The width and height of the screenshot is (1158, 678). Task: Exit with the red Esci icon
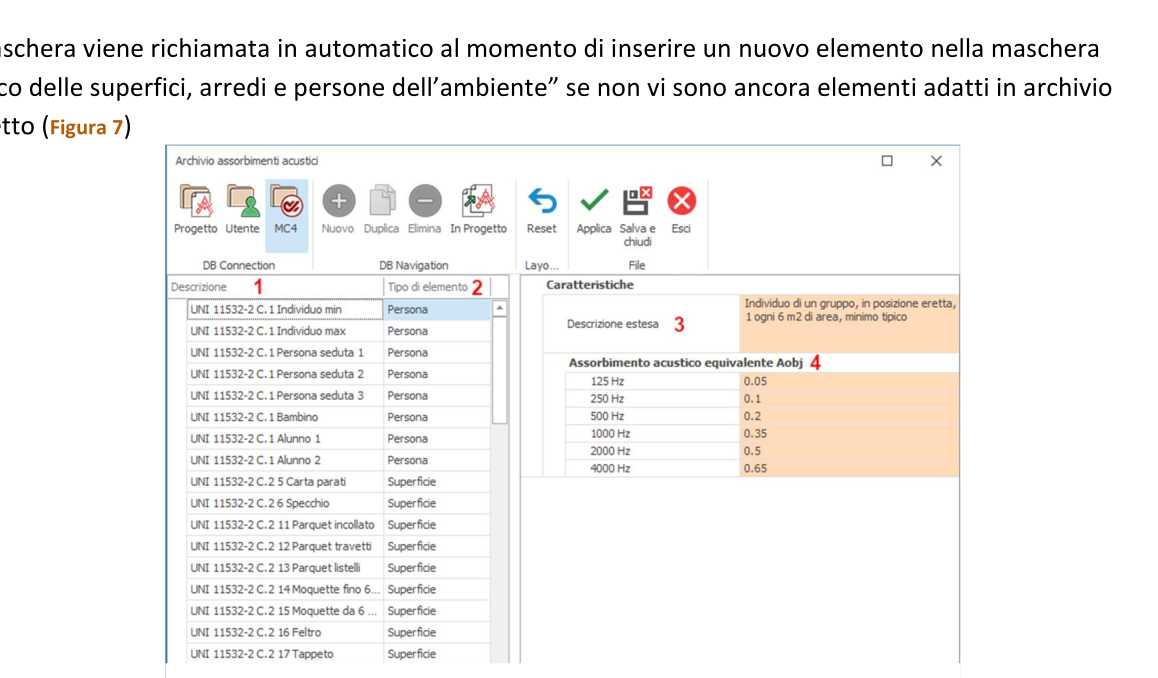(681, 201)
